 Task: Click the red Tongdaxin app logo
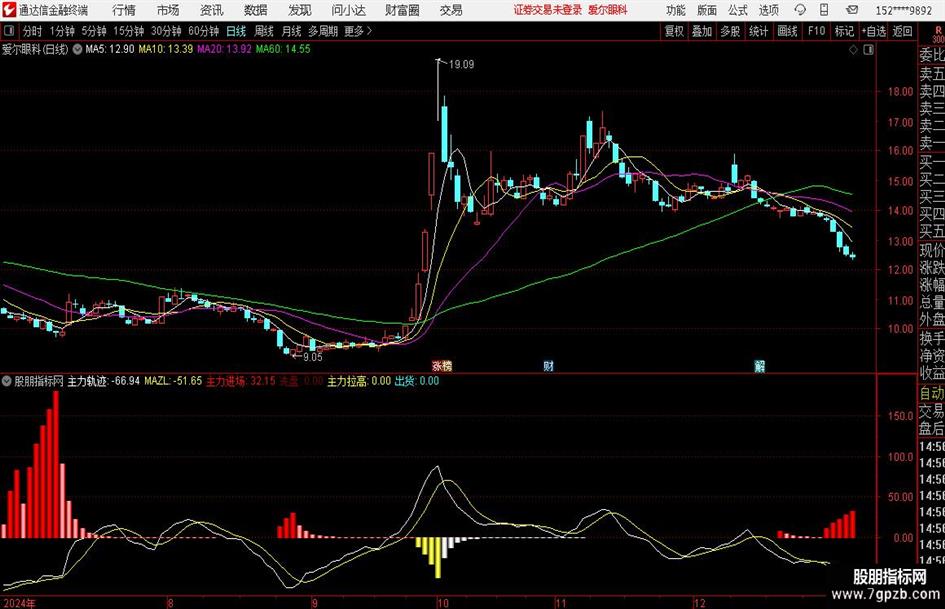9,10
